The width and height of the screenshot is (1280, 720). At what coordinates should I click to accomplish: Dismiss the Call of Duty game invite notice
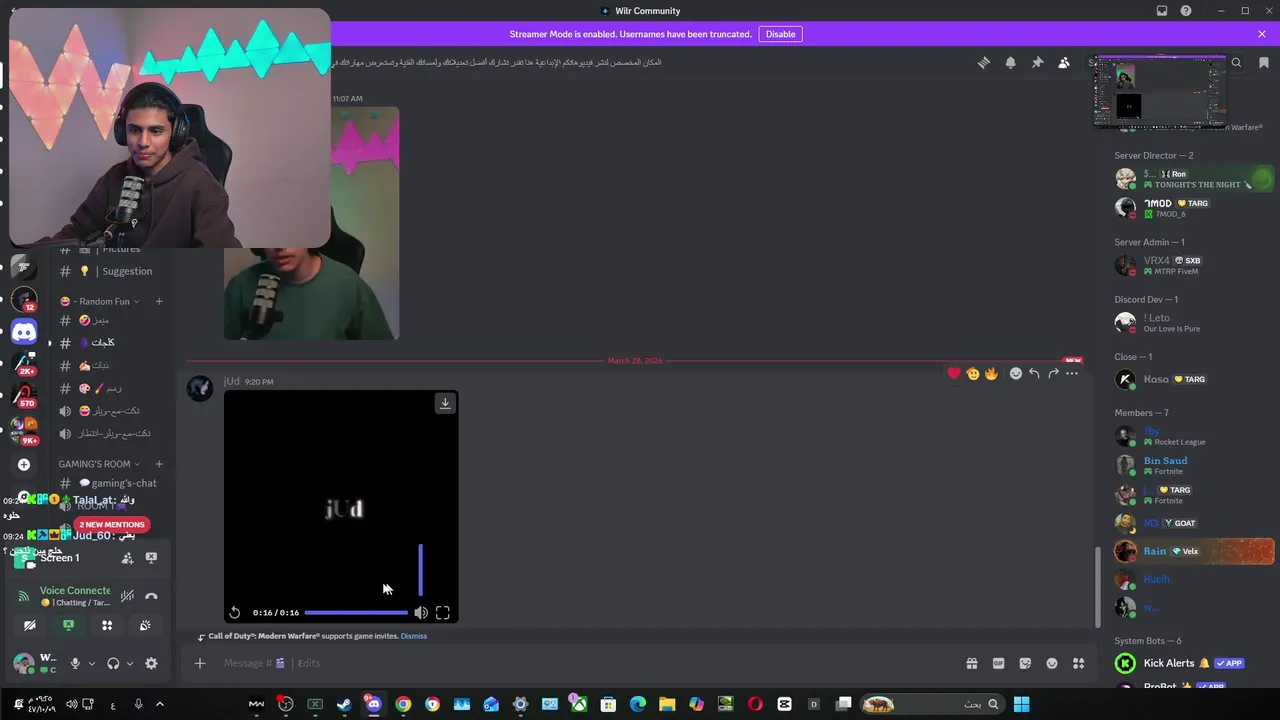(x=414, y=636)
